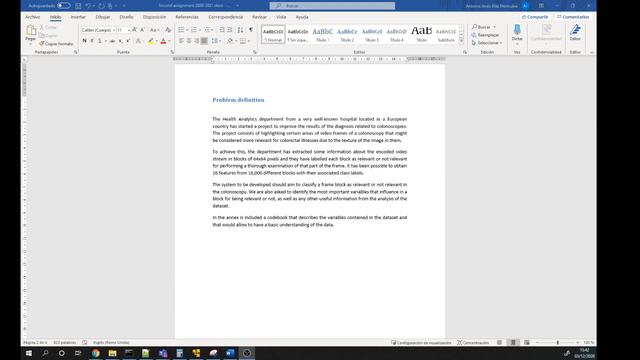Center the paragraph text

189,41
